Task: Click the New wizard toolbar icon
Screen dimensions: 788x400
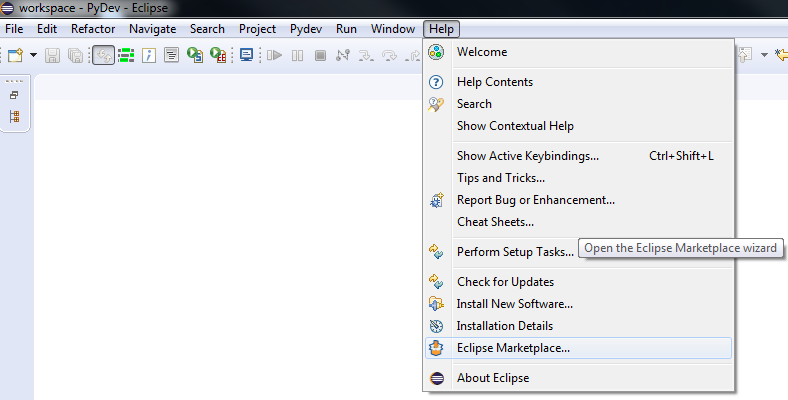Action: [x=15, y=55]
